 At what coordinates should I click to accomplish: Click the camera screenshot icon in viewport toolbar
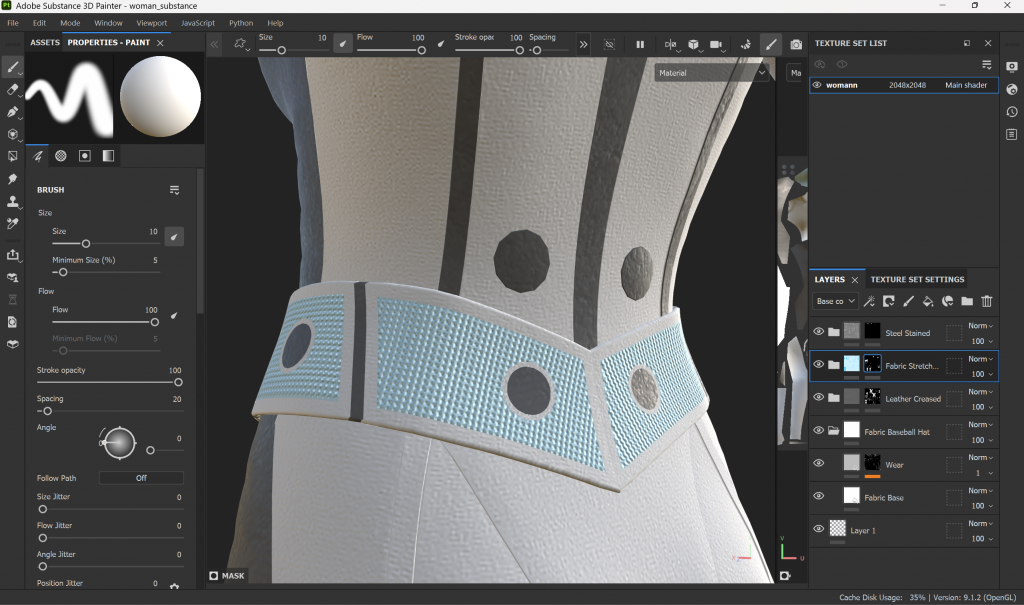(796, 45)
